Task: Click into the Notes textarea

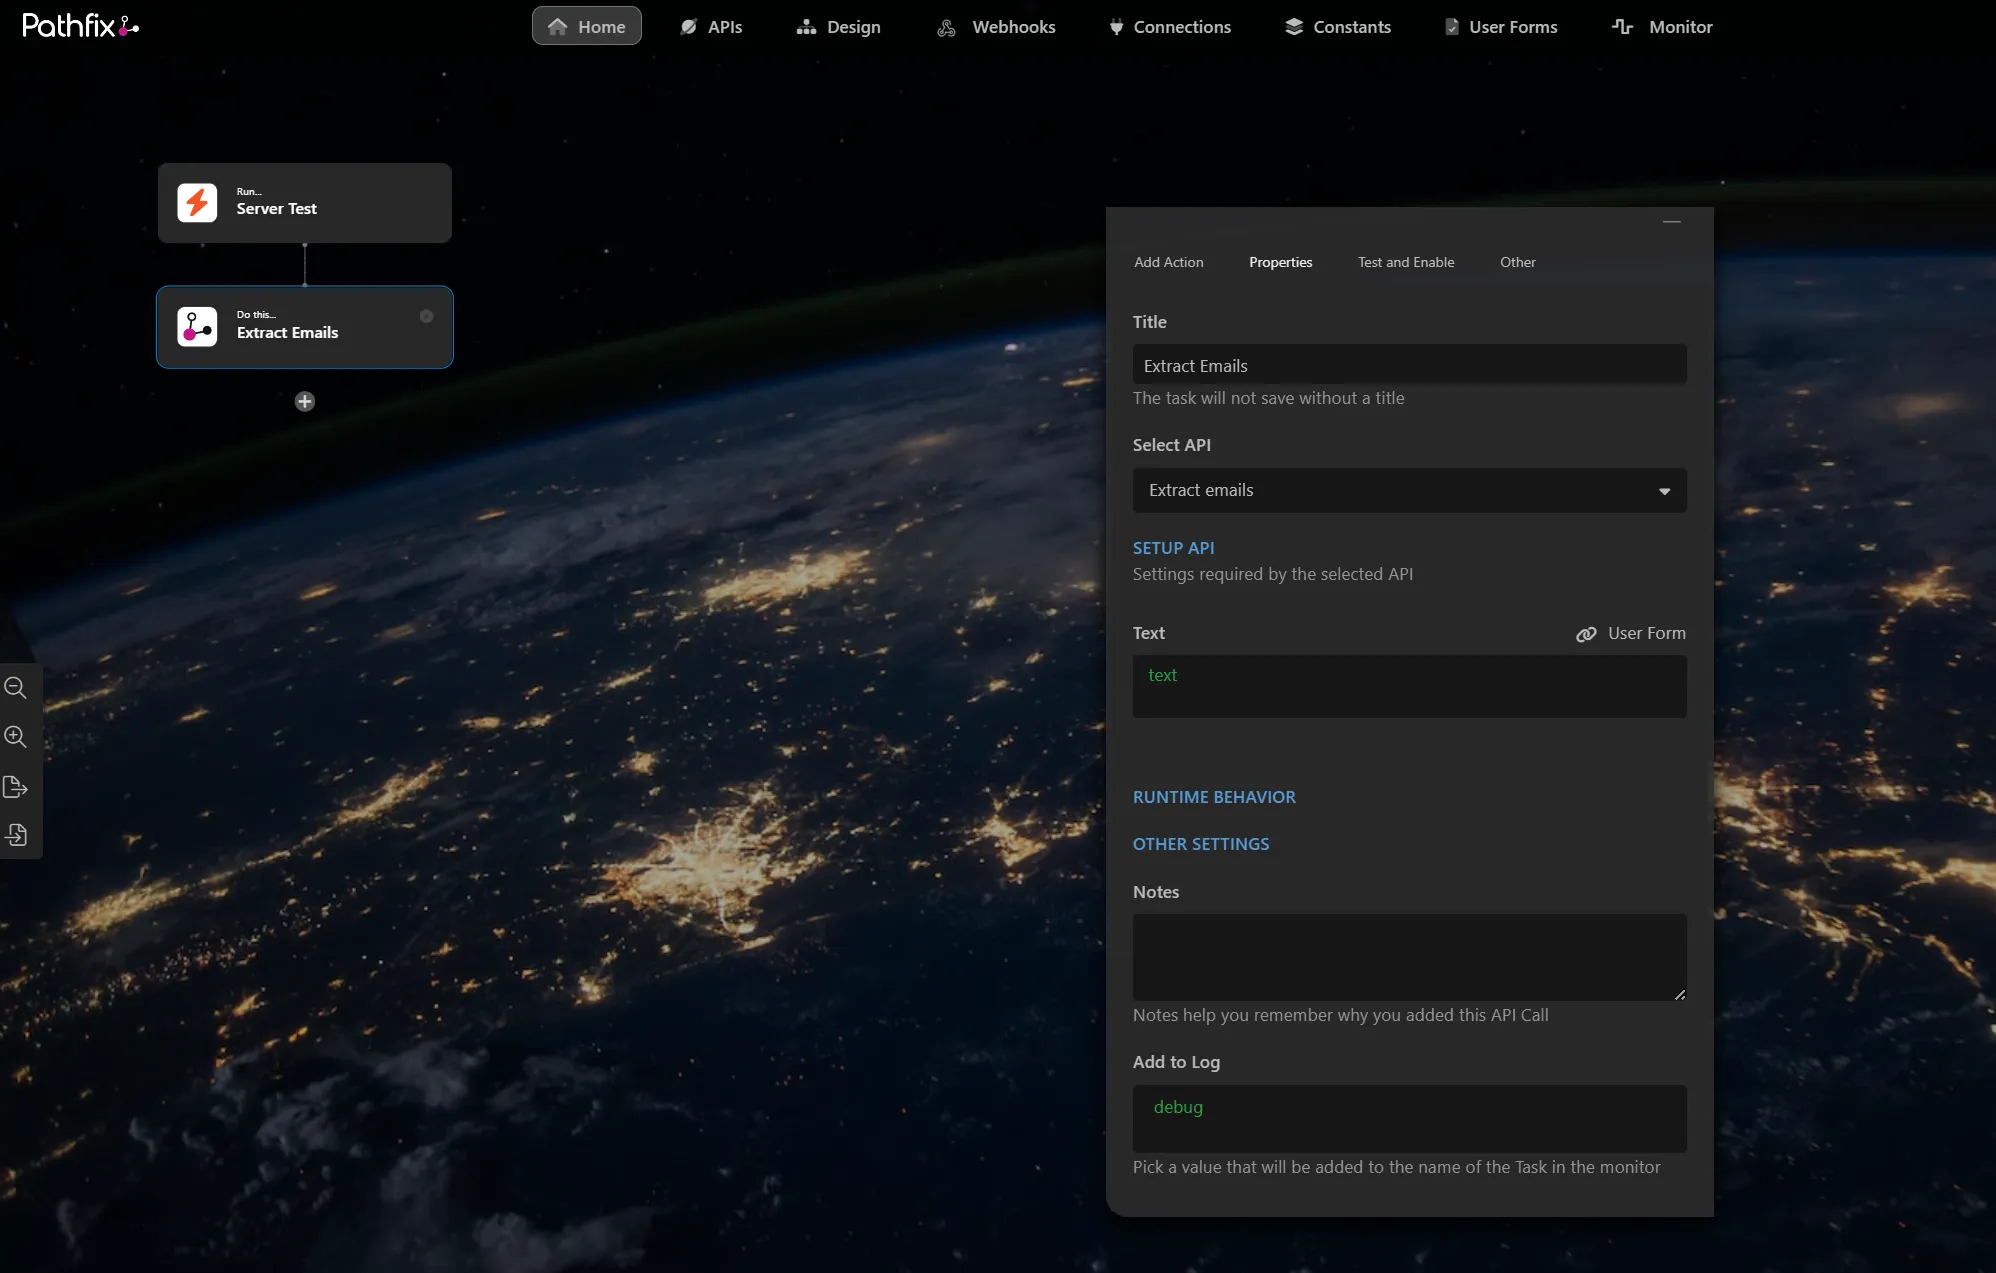Action: tap(1409, 957)
